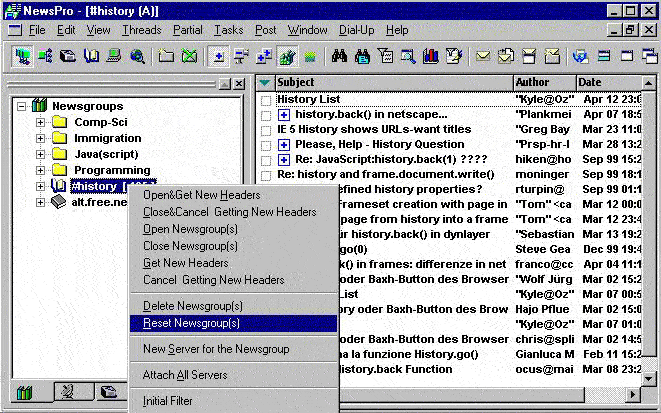Expand the 'history.back() in netscape...' thread

(284, 115)
